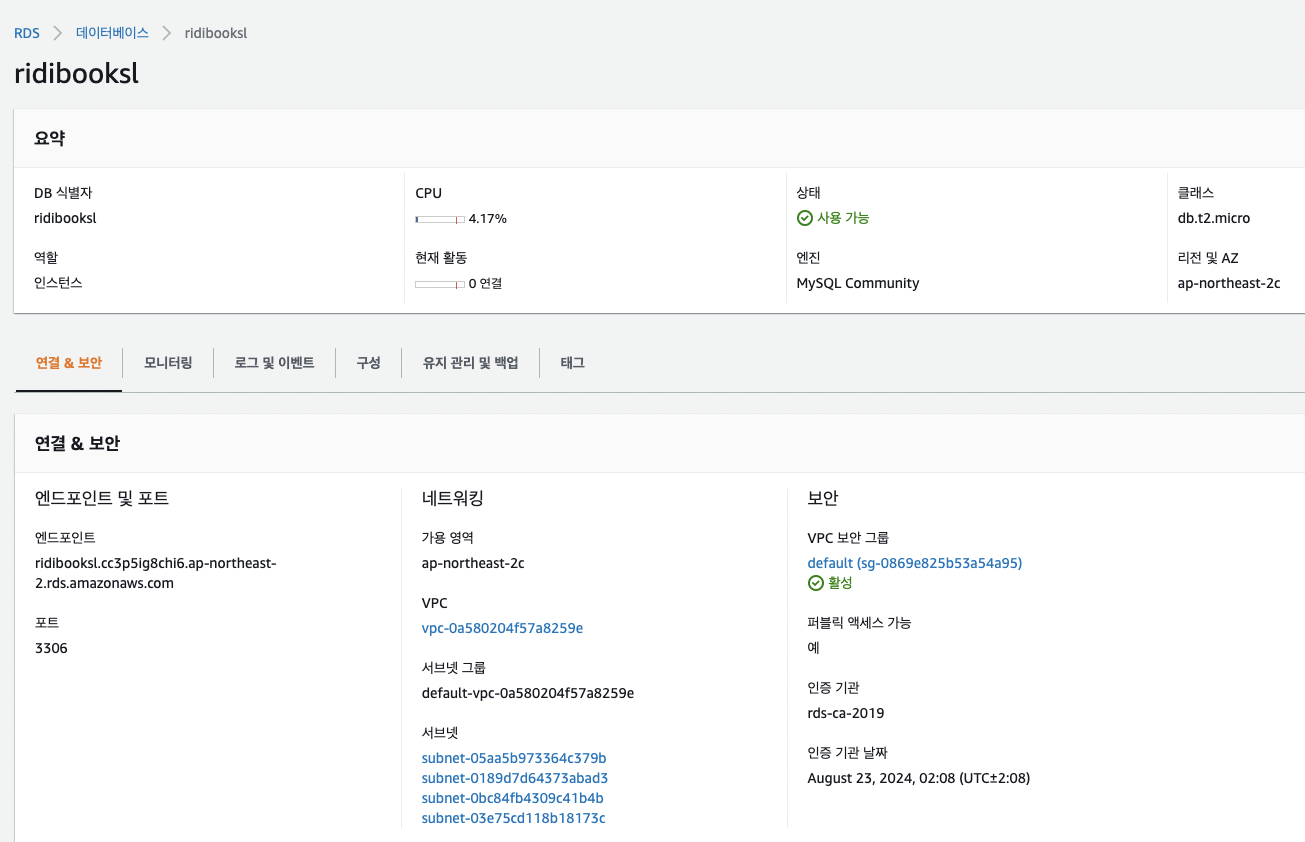This screenshot has width=1305, height=842.
Task: Click the VPC 보안 그룹 label
Action: (848, 538)
